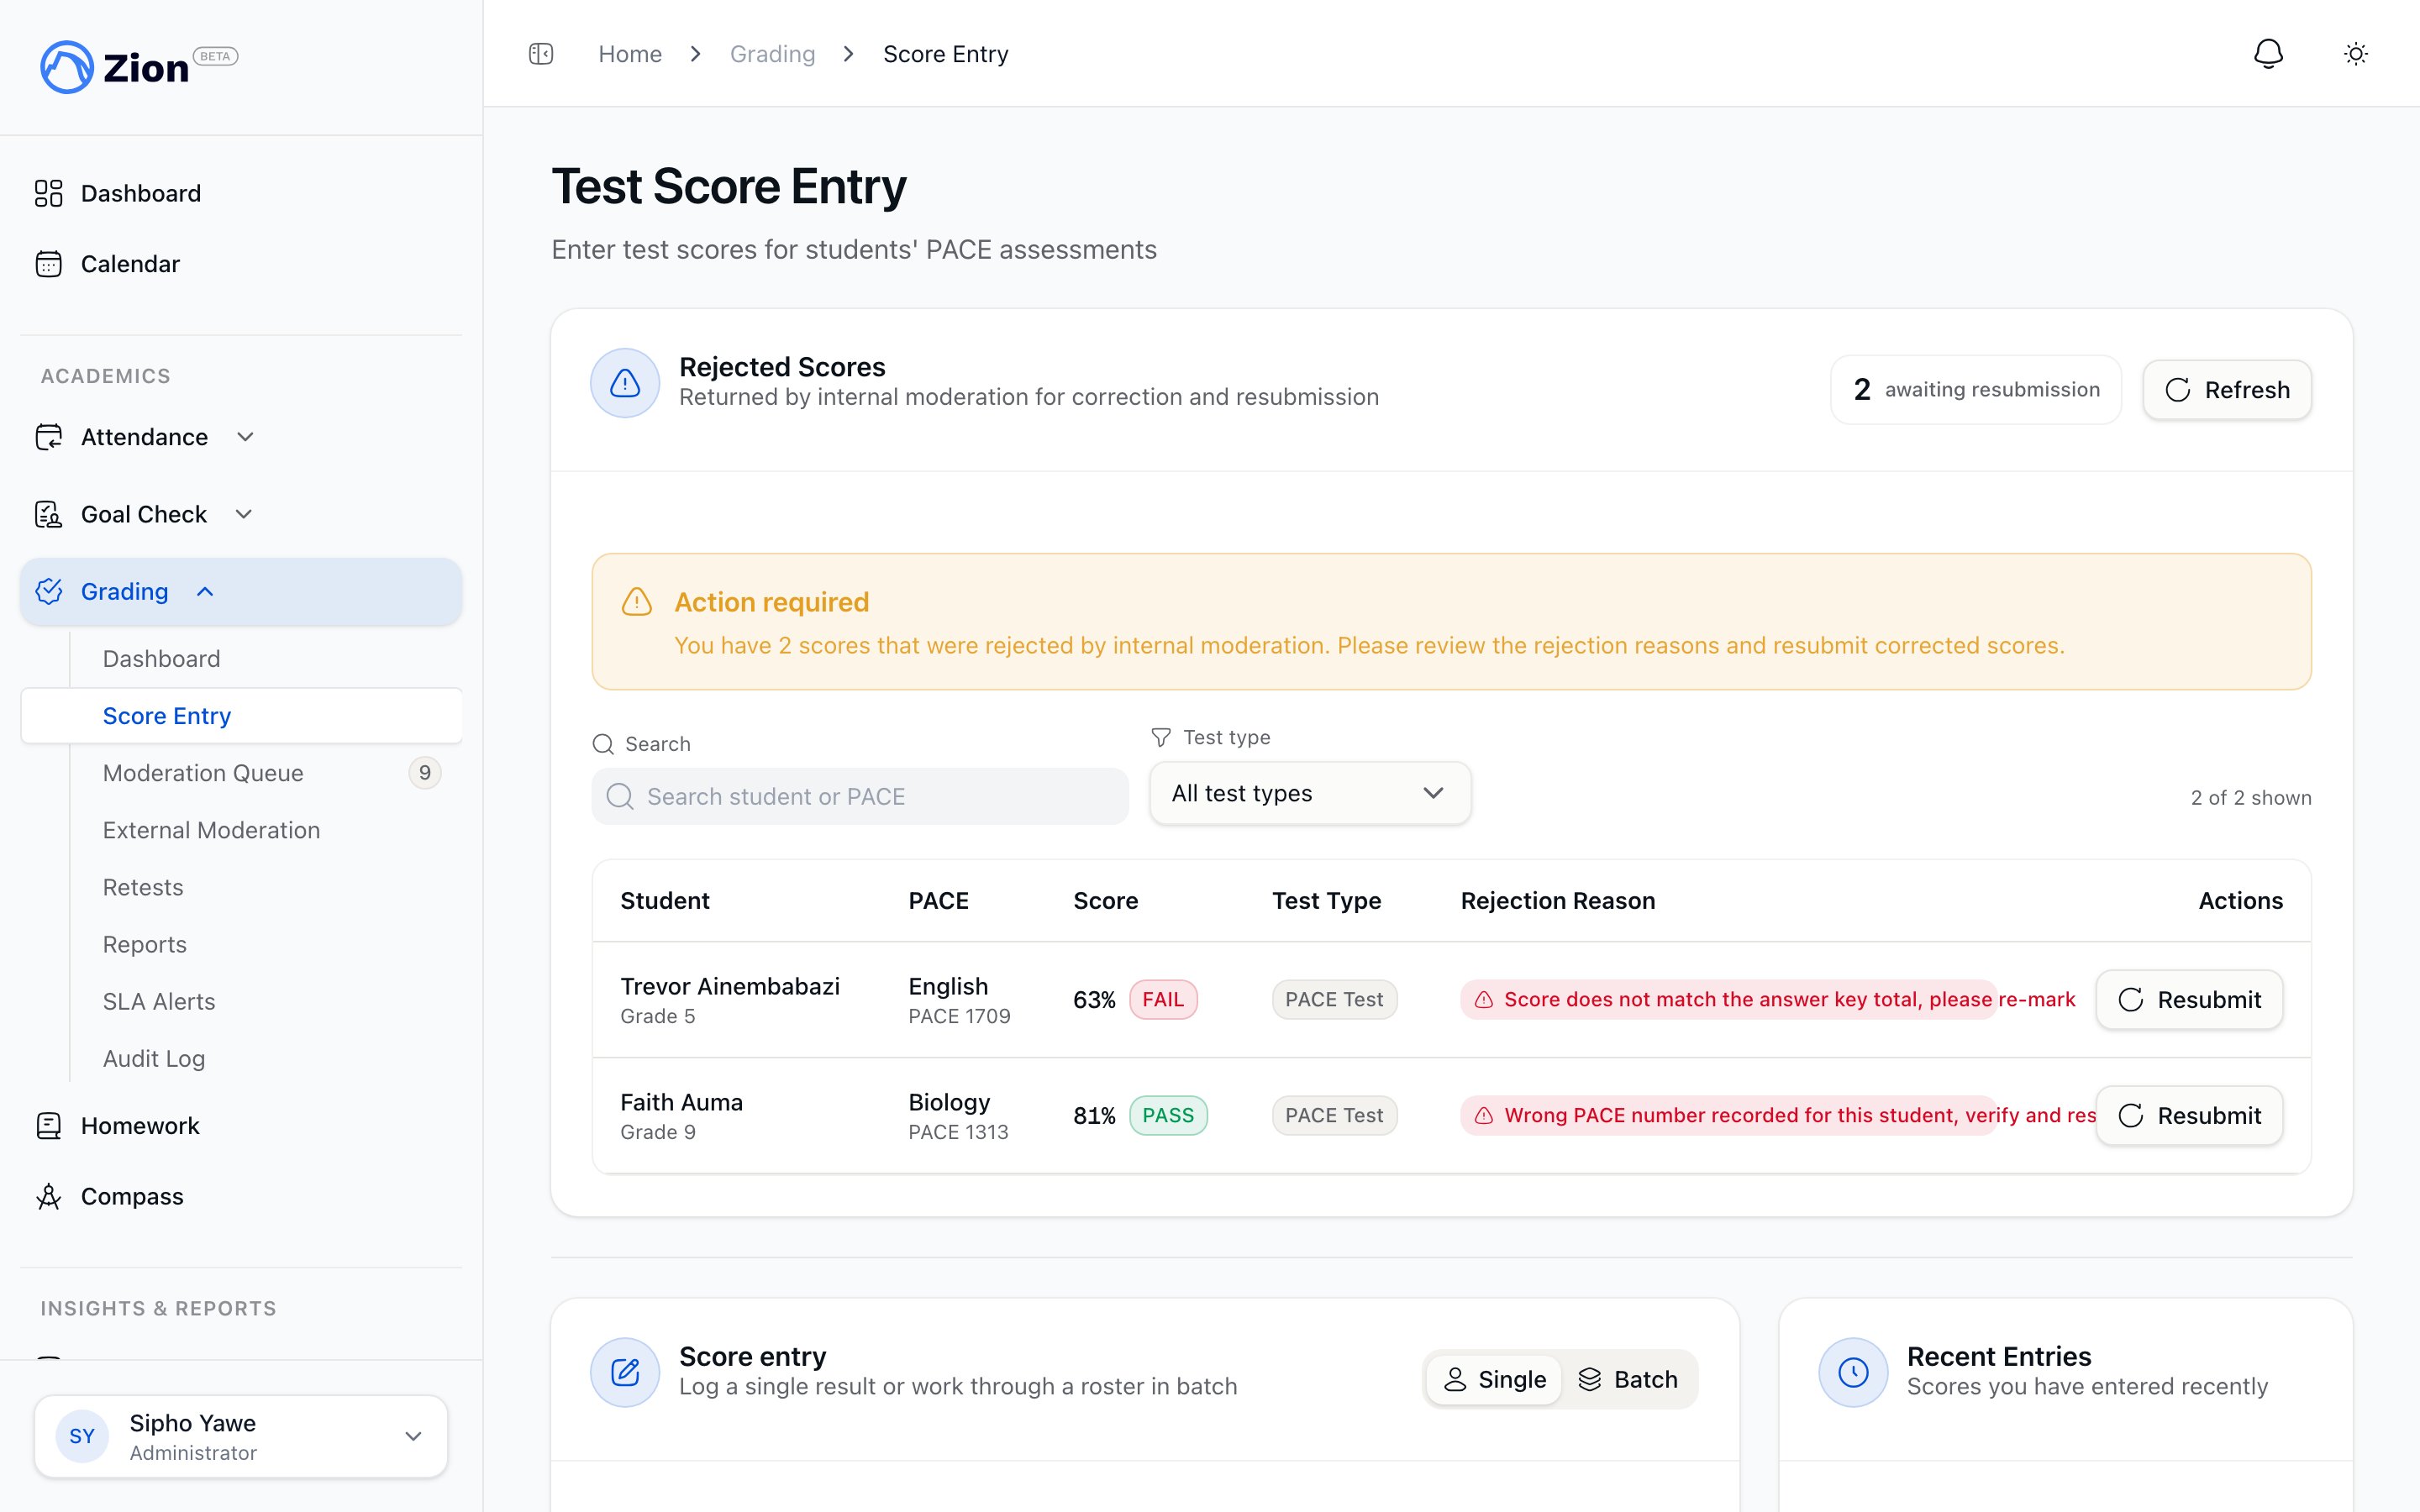Resubmit Trevor Ainembabazi's score

pyautogui.click(x=2189, y=999)
